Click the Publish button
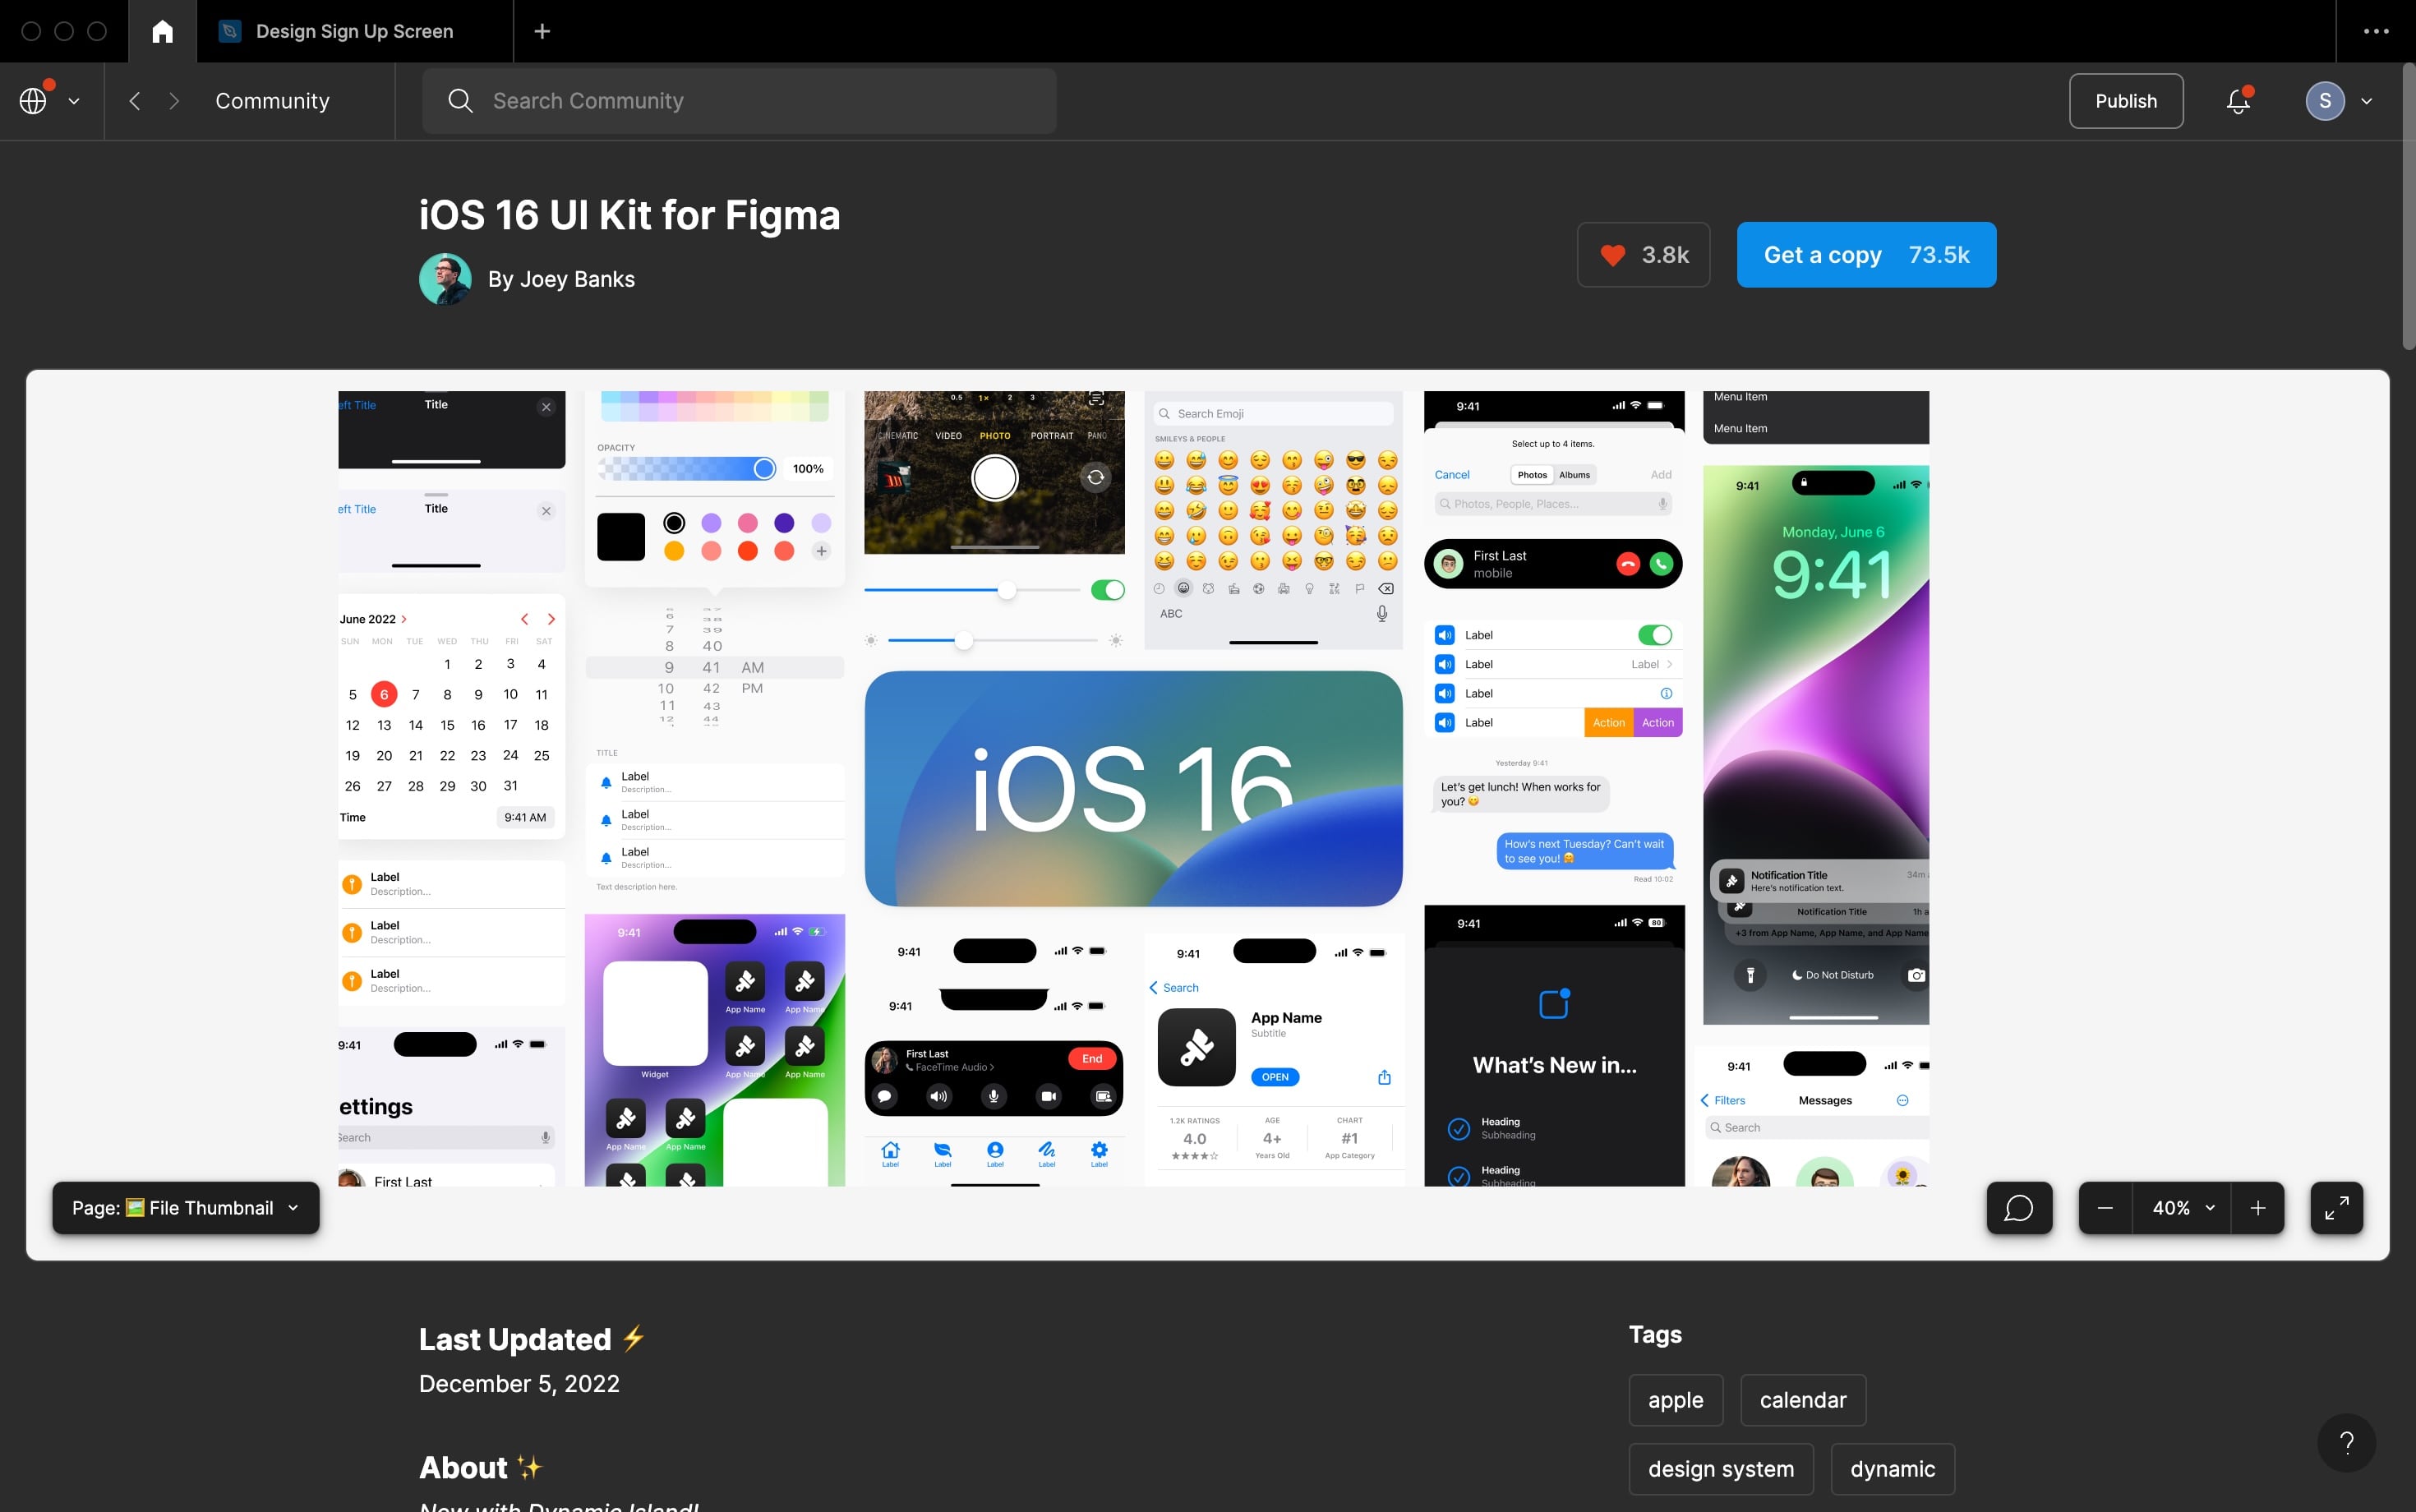Screen dimensions: 2416x1512 pos(2127,101)
